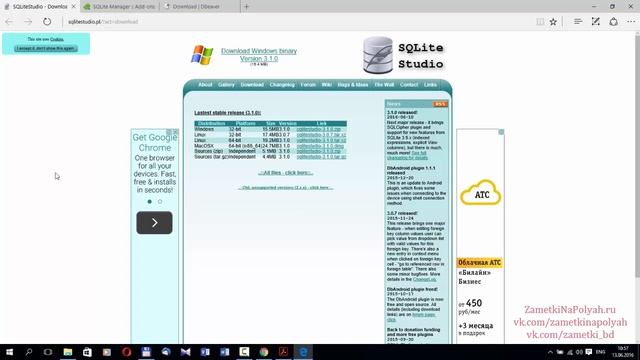The height and width of the screenshot is (360, 640).
Task: Open Google Chrome from the taskbar
Action: [x=264, y=352]
